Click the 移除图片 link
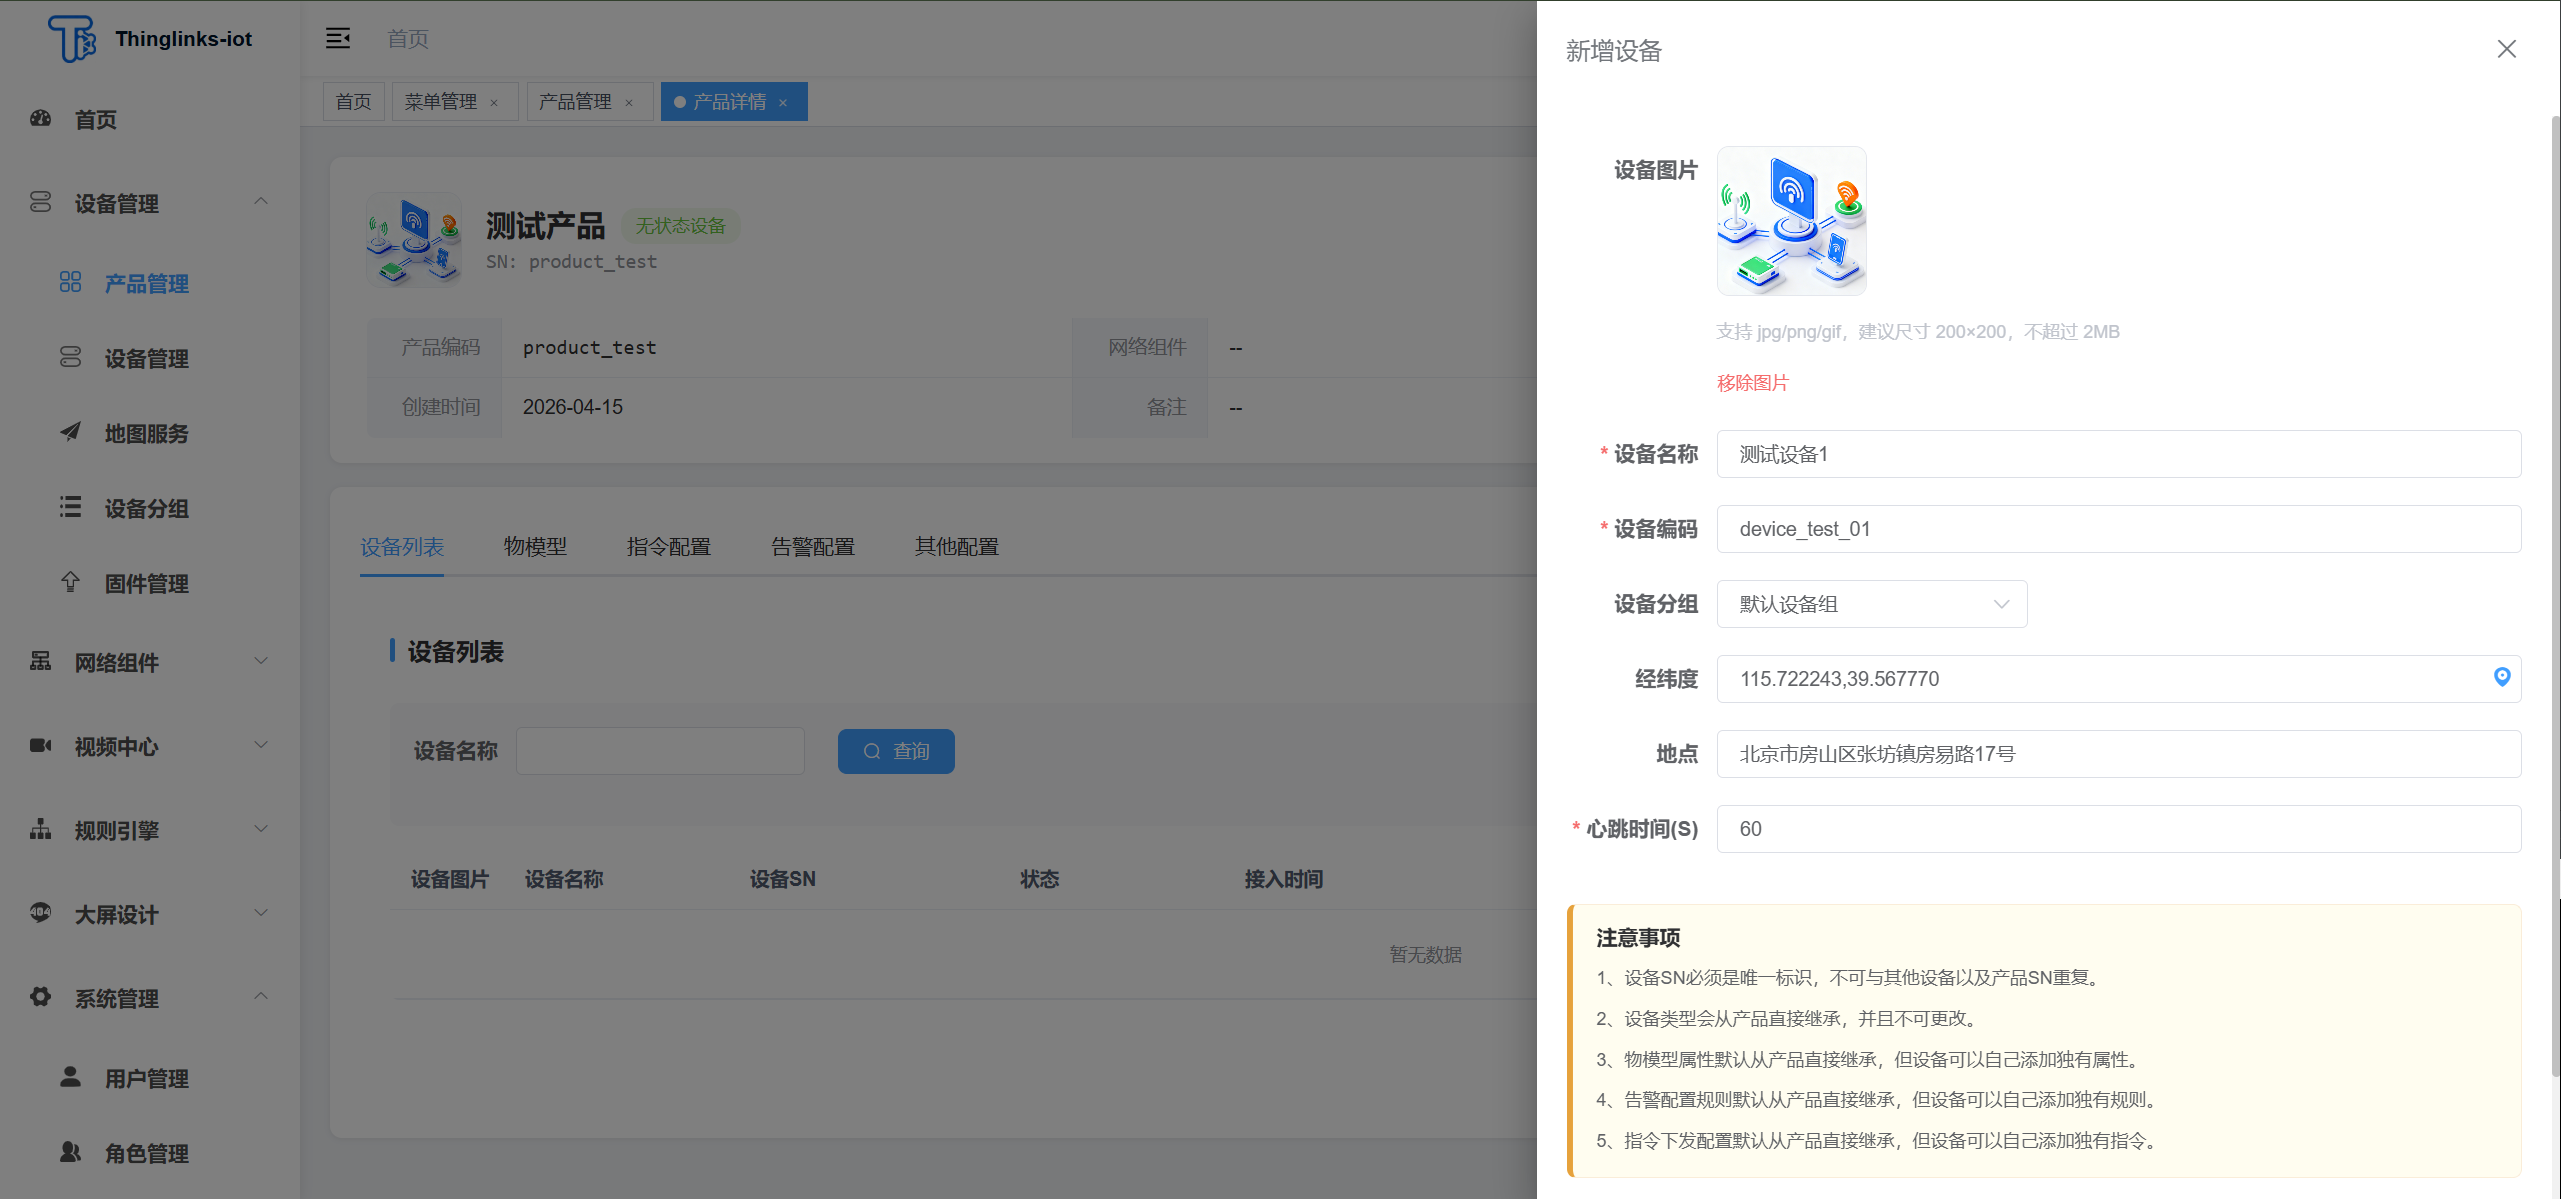This screenshot has width=2561, height=1199. [x=1752, y=383]
